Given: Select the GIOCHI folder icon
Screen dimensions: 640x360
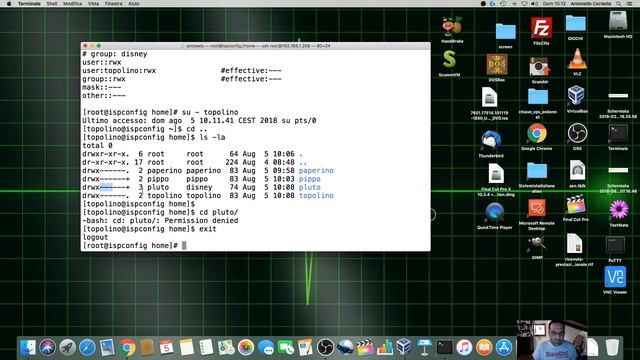Looking at the screenshot, I should (x=576, y=24).
